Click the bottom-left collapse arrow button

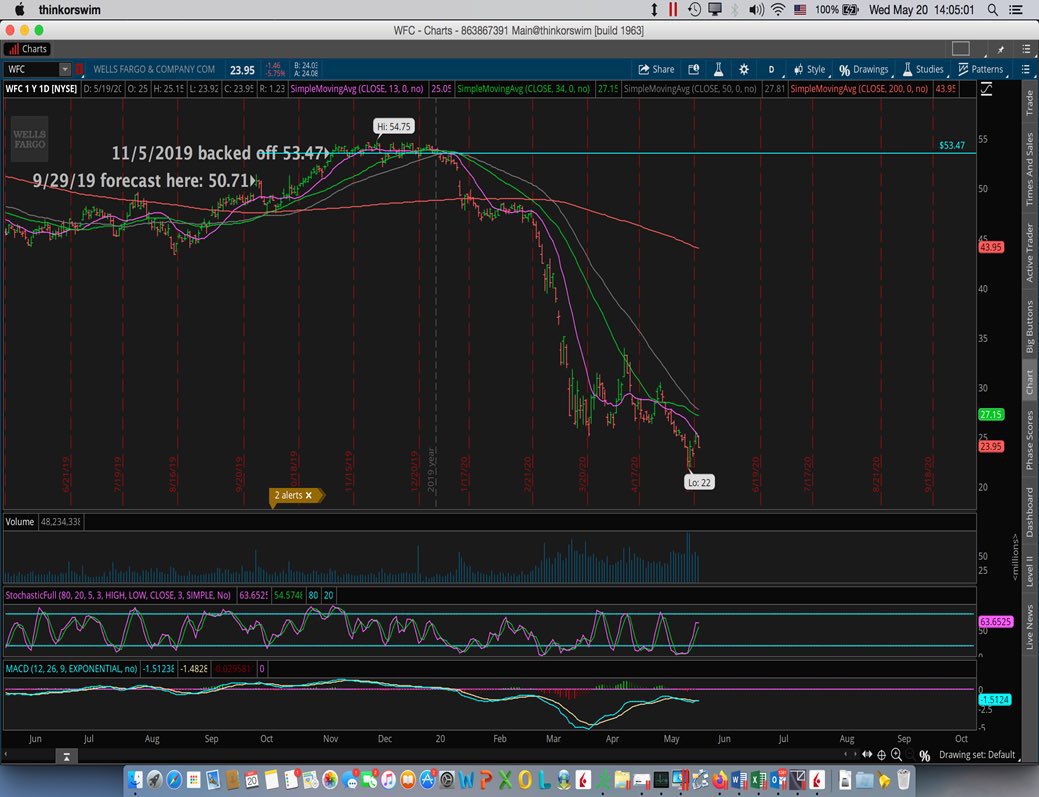(x=66, y=756)
